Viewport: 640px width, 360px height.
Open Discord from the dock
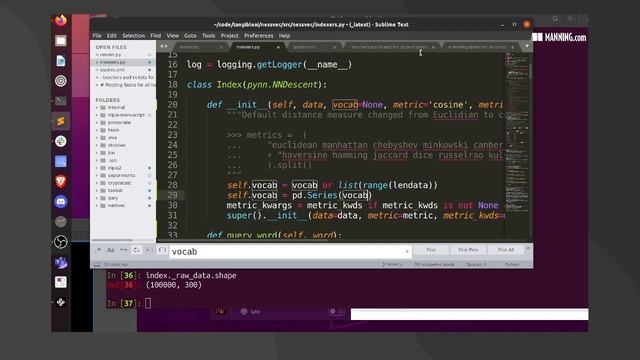61,202
